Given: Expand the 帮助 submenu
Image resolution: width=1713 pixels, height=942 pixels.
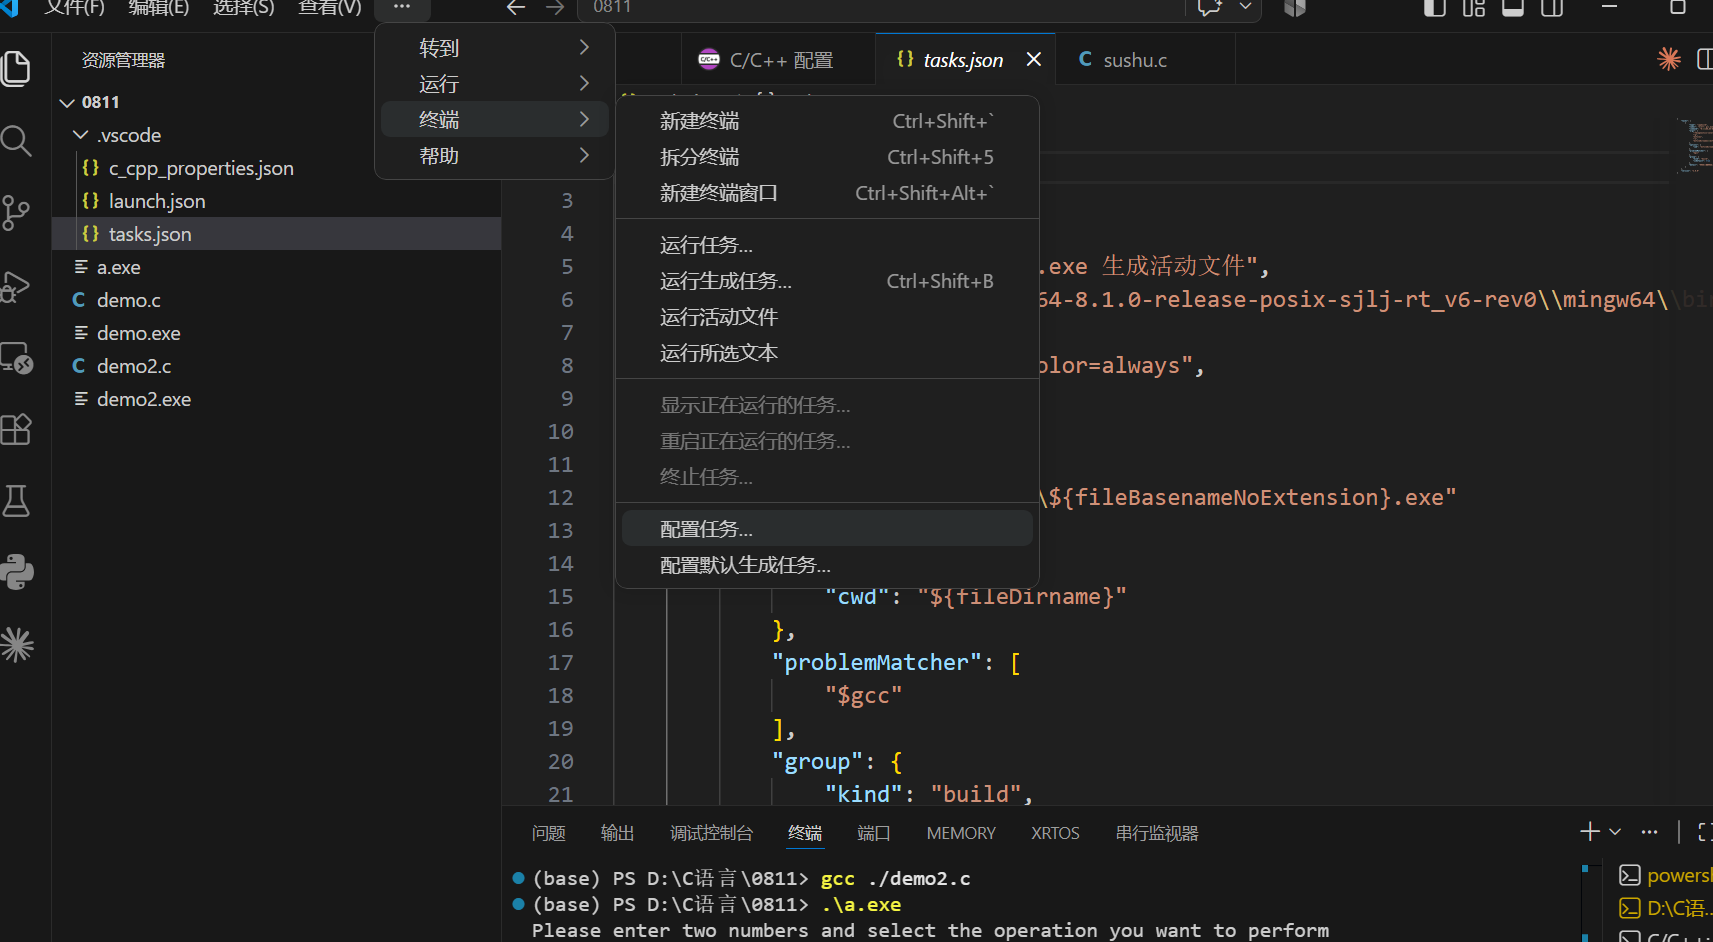Looking at the screenshot, I should click(x=494, y=156).
